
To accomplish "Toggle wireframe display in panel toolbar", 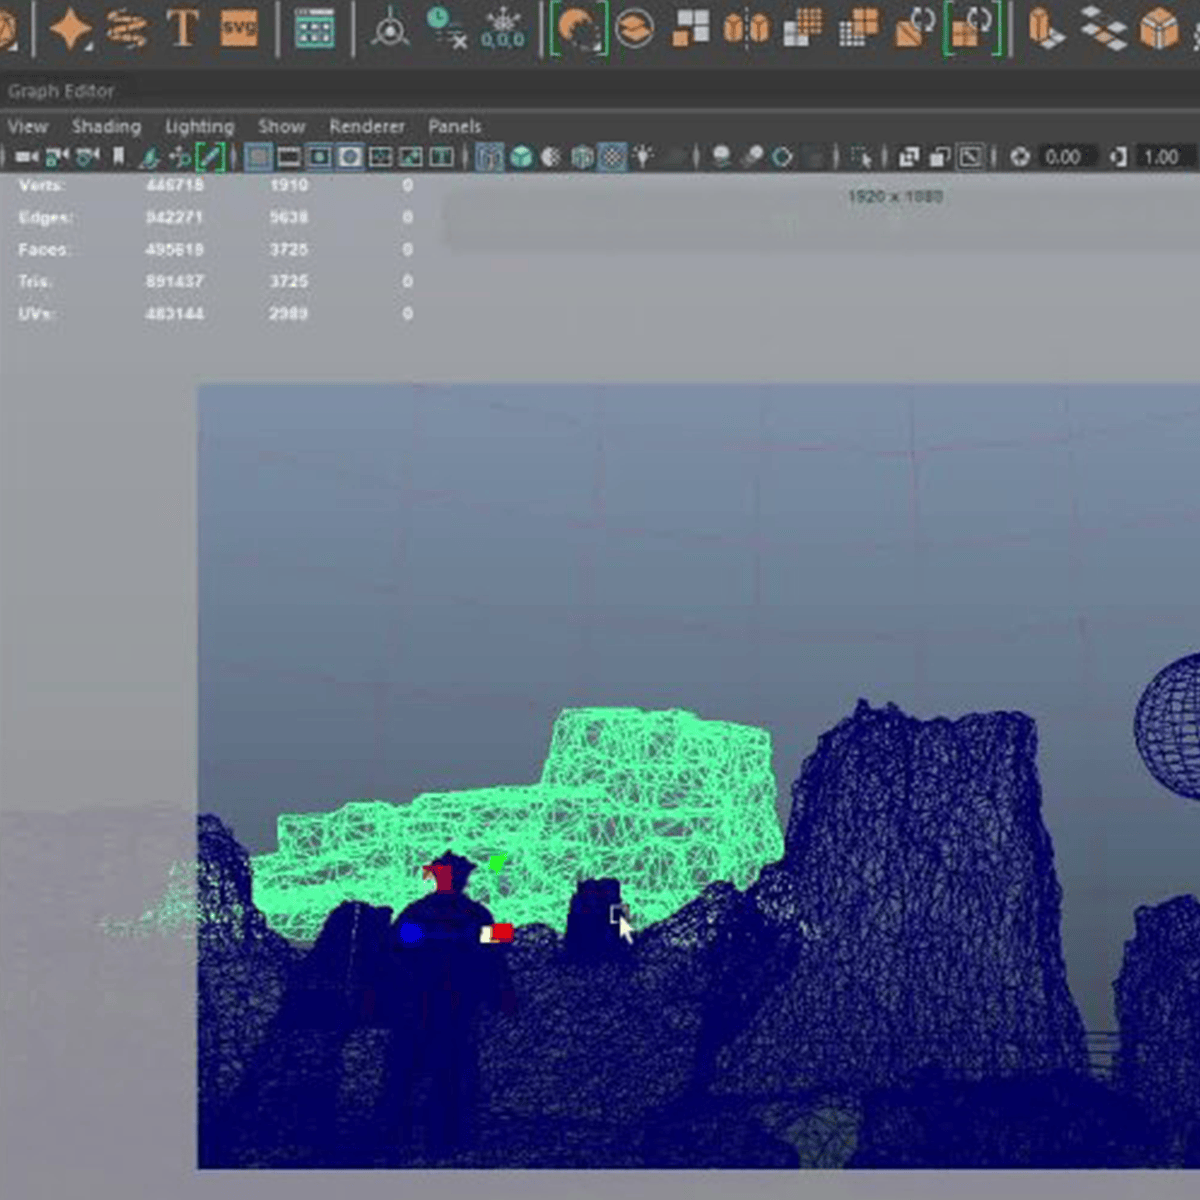I will (489, 157).
